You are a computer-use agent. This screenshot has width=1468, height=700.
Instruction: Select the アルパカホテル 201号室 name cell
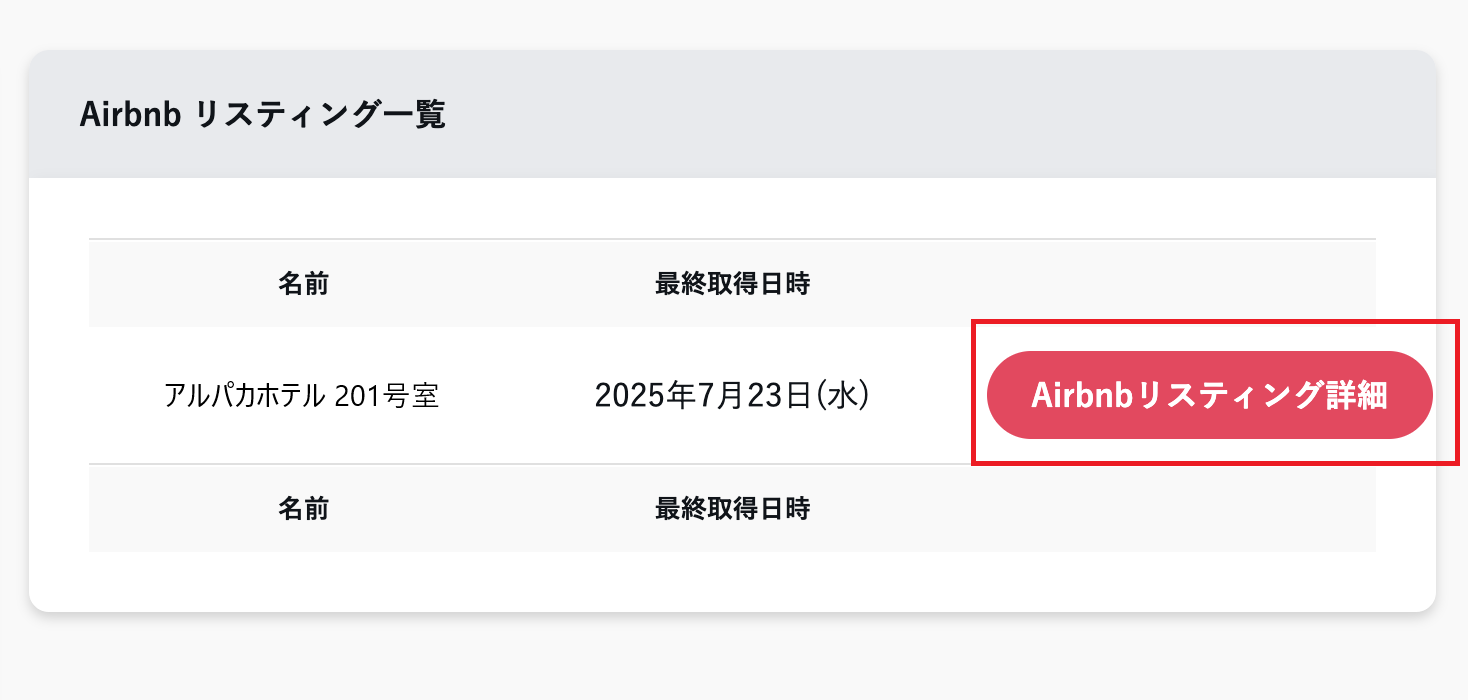pos(301,396)
